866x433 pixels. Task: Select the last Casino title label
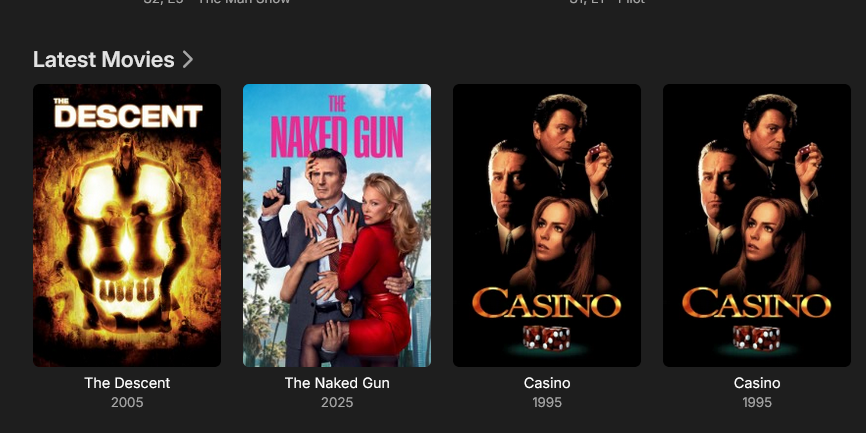(x=757, y=383)
